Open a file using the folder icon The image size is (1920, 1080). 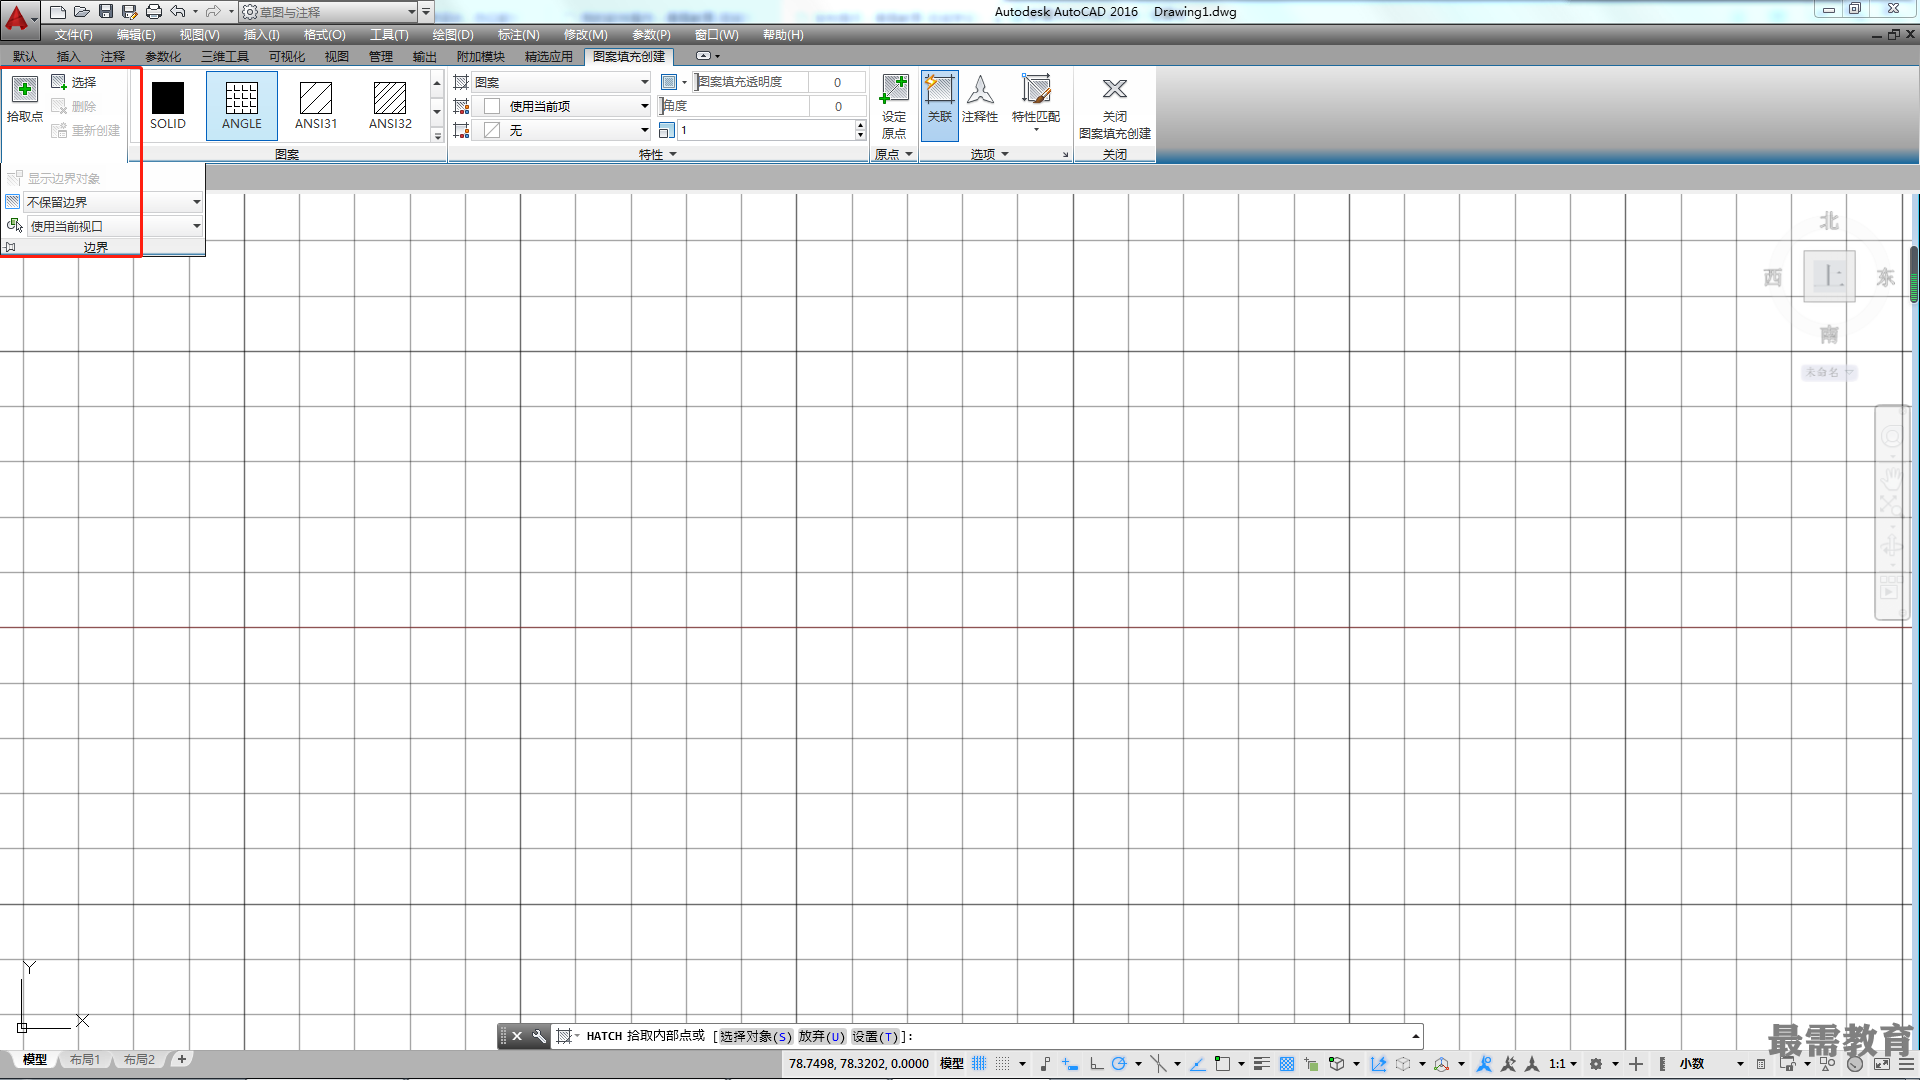[x=82, y=12]
